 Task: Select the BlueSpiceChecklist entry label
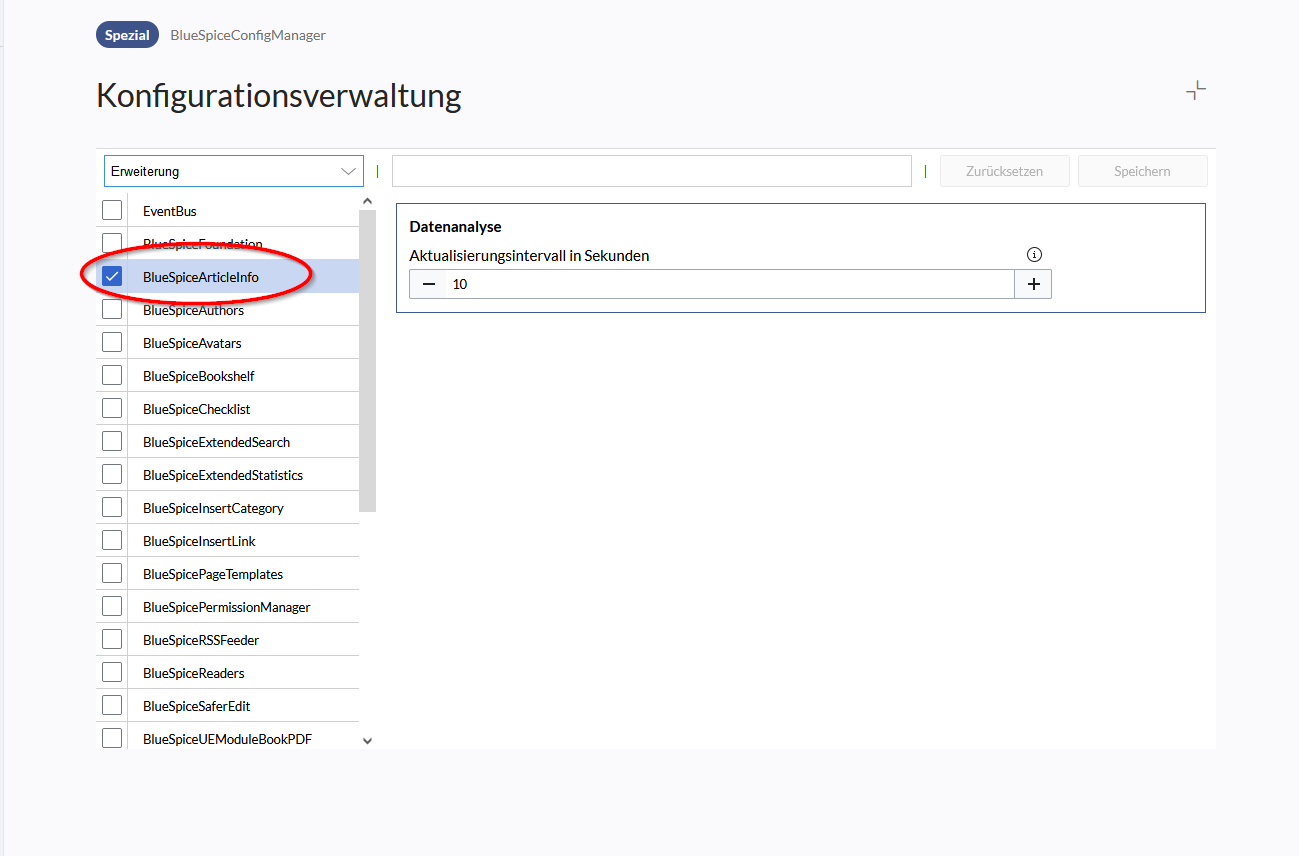point(197,409)
